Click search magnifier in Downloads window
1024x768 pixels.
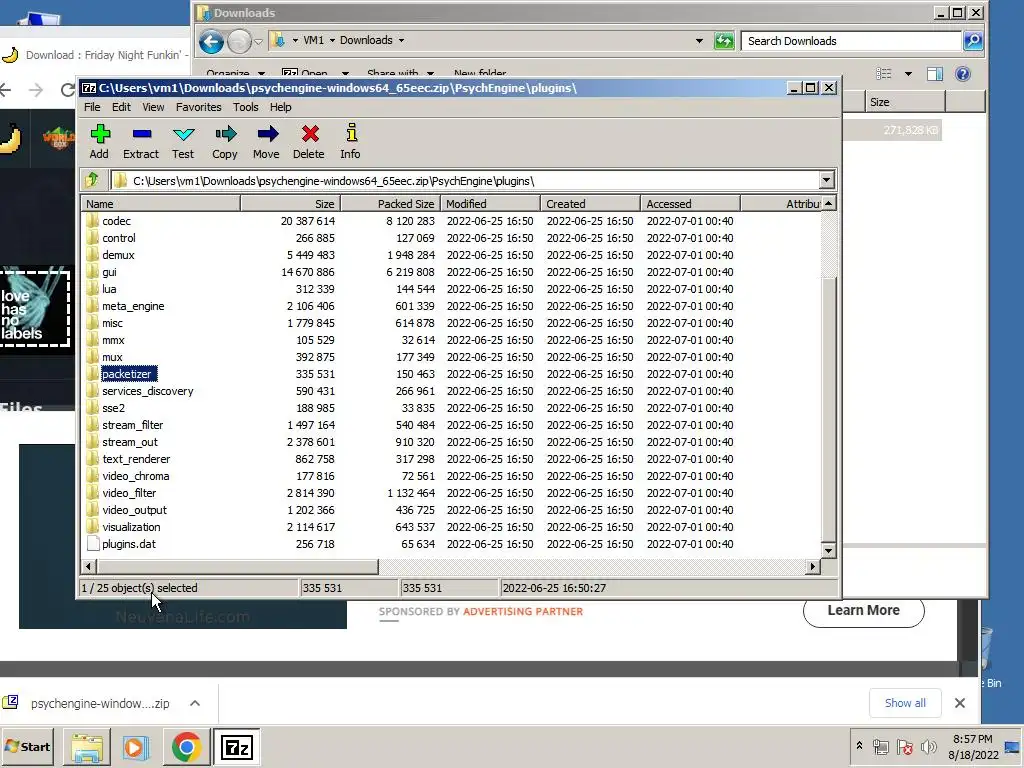(x=973, y=41)
